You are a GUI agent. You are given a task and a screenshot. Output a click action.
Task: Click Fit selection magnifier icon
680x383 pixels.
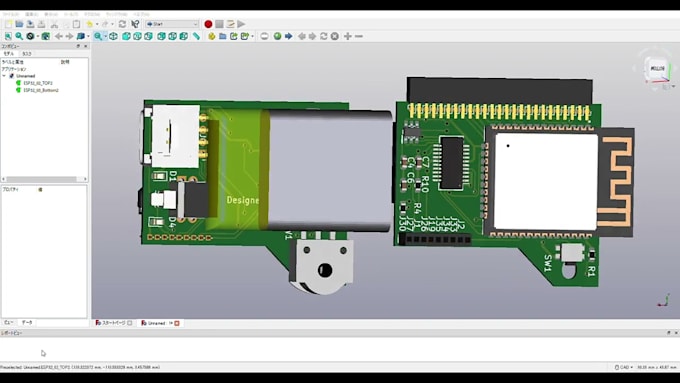click(x=19, y=36)
